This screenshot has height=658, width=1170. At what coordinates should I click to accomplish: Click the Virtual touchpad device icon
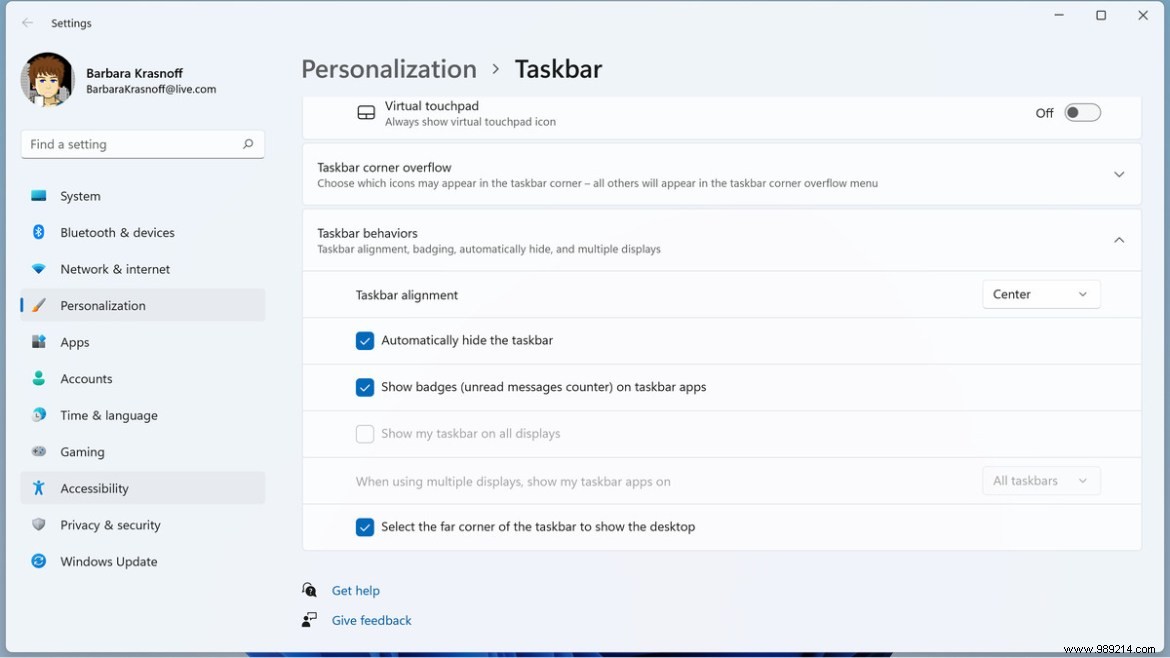click(x=368, y=111)
